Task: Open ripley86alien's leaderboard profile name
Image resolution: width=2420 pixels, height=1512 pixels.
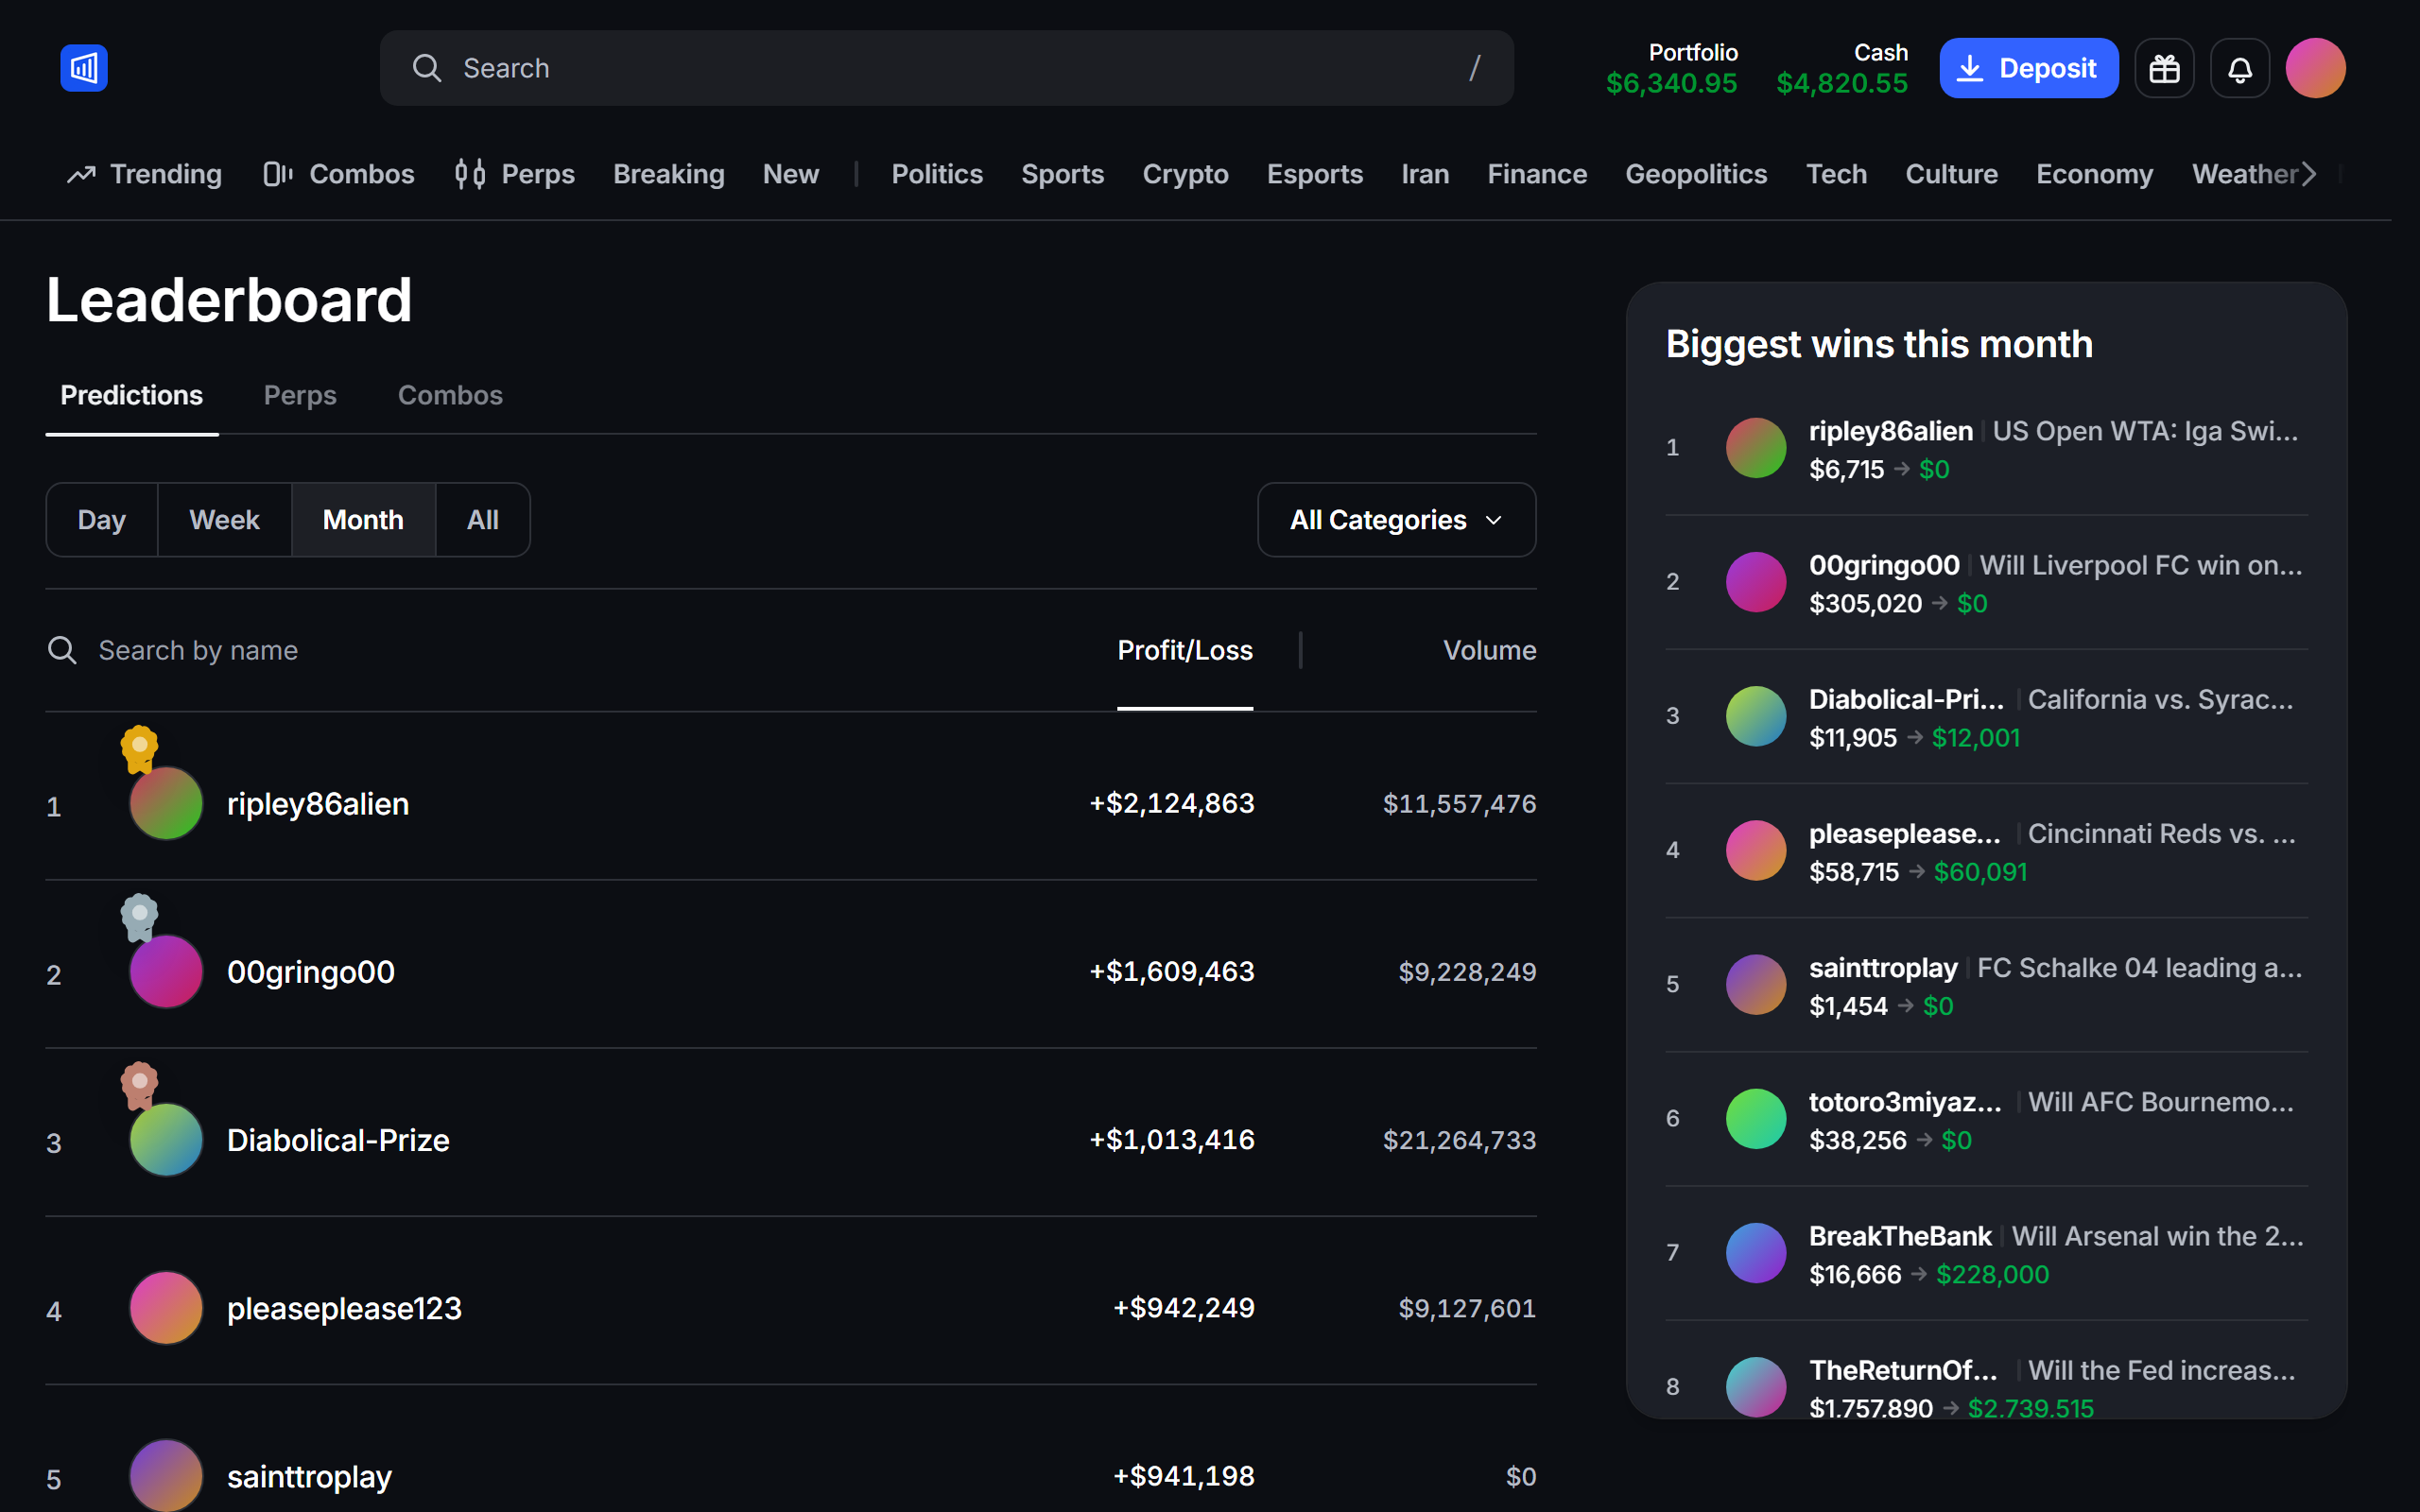Action: [318, 804]
